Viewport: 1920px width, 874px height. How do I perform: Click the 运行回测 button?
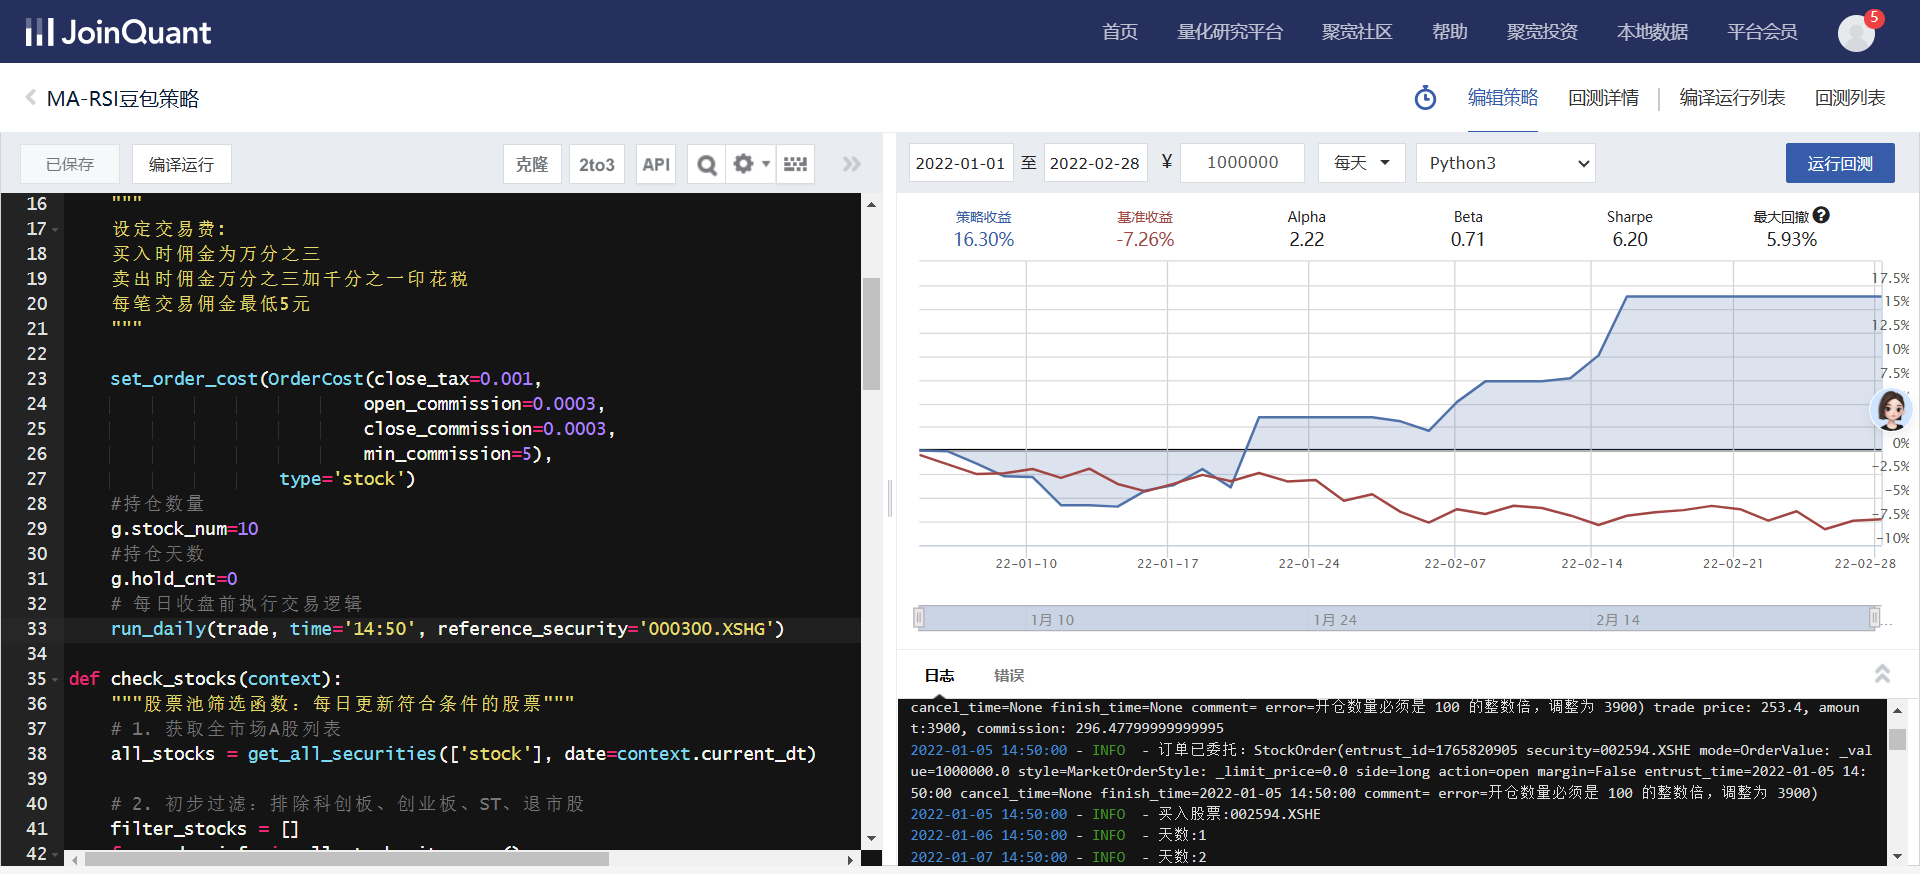click(1840, 163)
